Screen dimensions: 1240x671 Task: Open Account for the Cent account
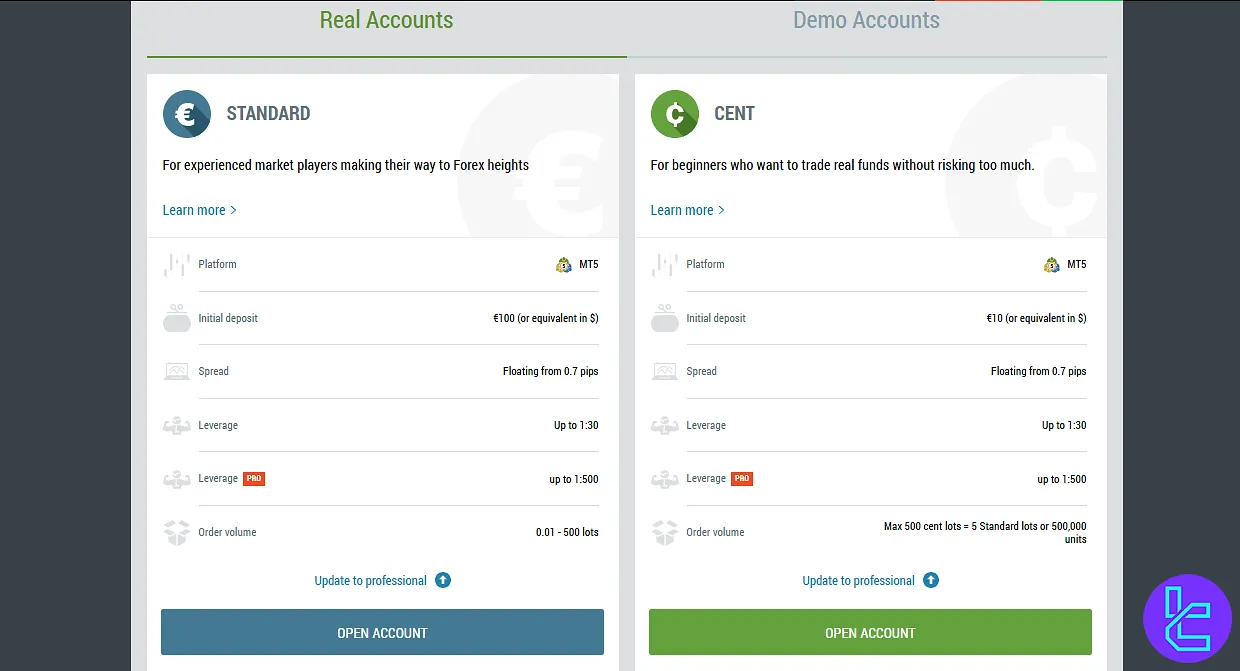click(x=870, y=632)
